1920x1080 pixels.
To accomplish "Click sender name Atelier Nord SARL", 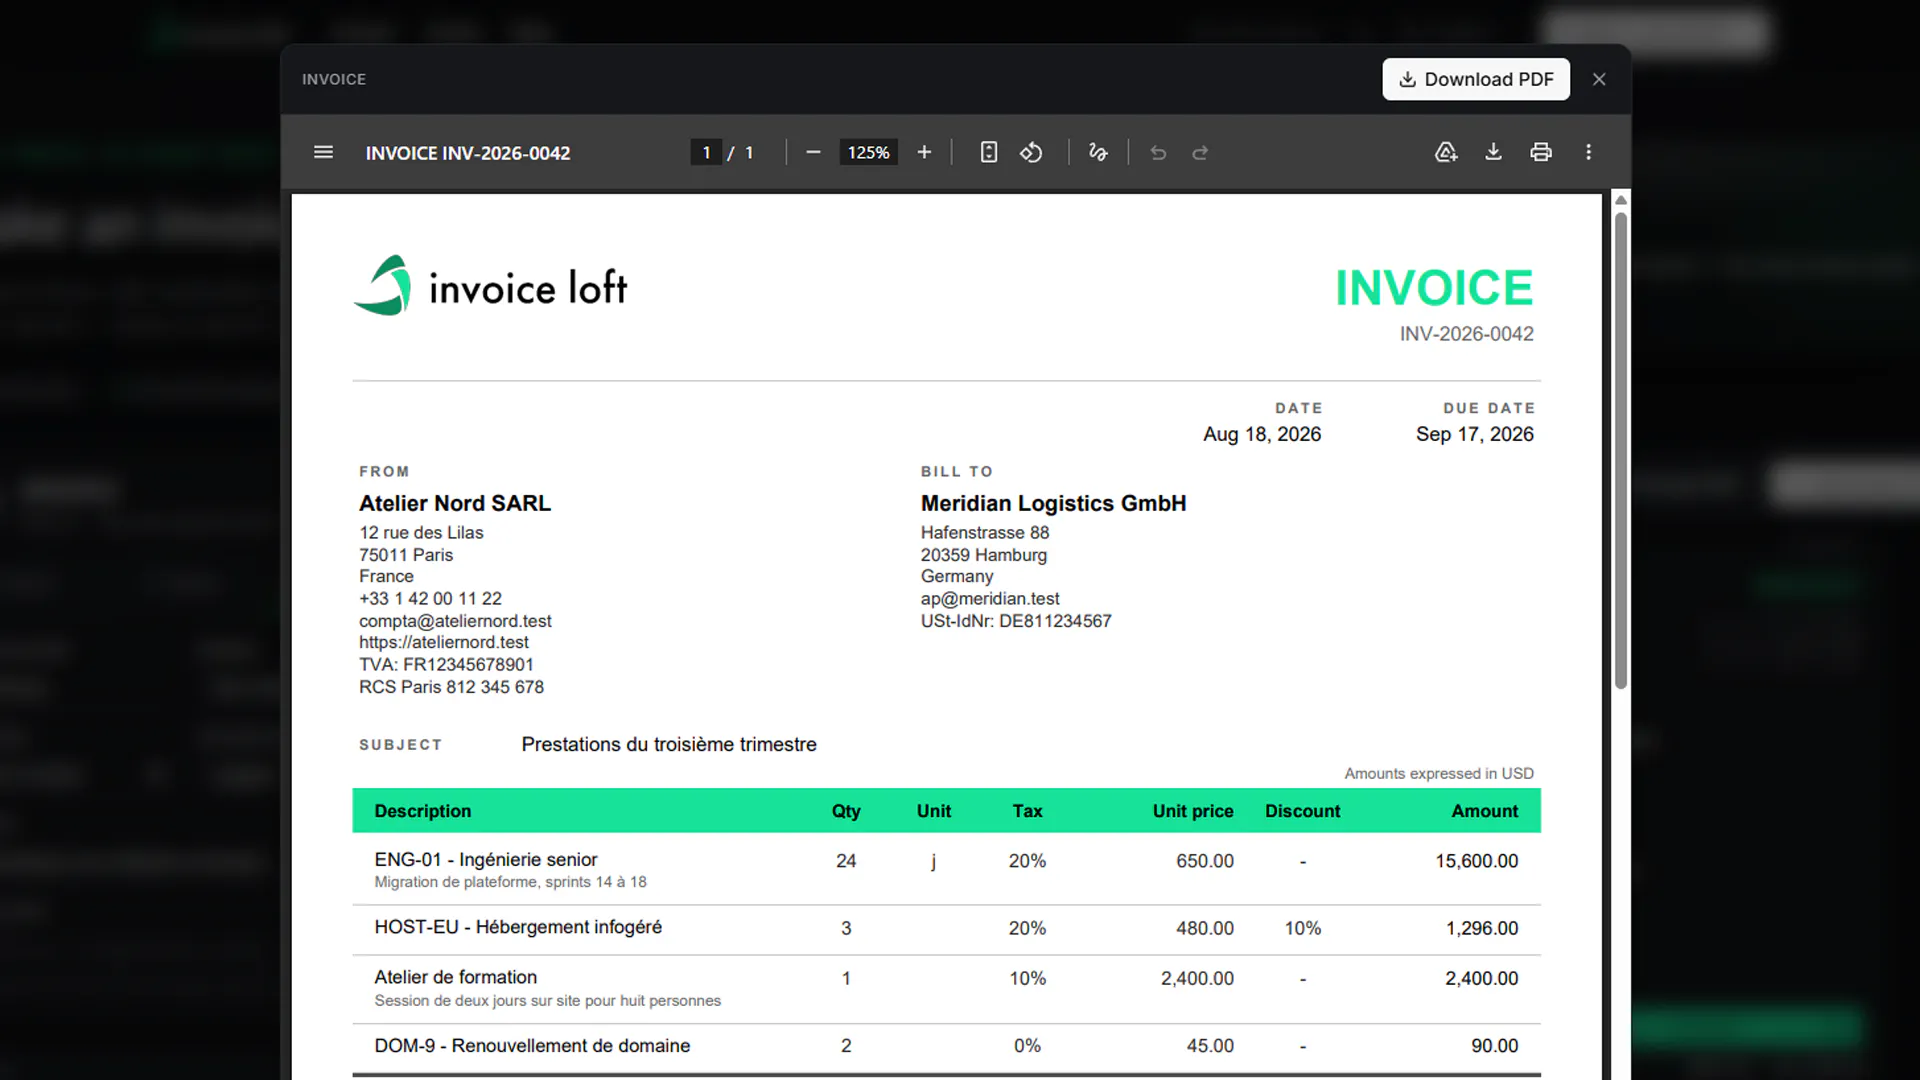I will click(455, 503).
